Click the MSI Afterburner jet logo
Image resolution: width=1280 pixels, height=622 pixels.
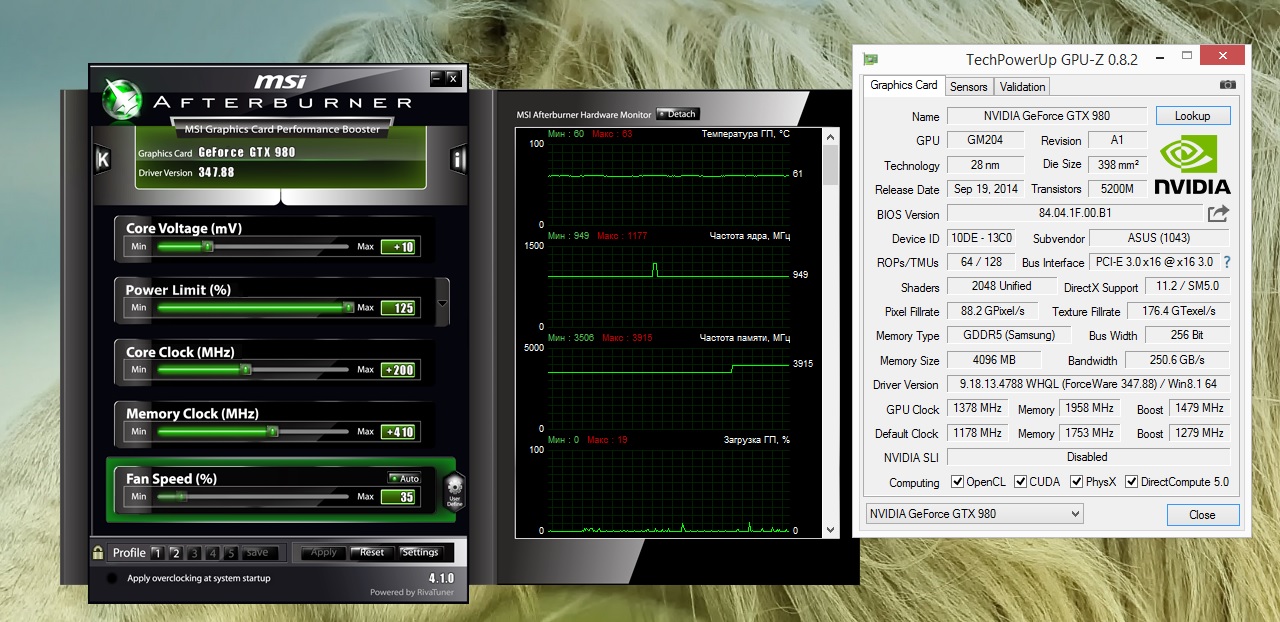pyautogui.click(x=120, y=97)
